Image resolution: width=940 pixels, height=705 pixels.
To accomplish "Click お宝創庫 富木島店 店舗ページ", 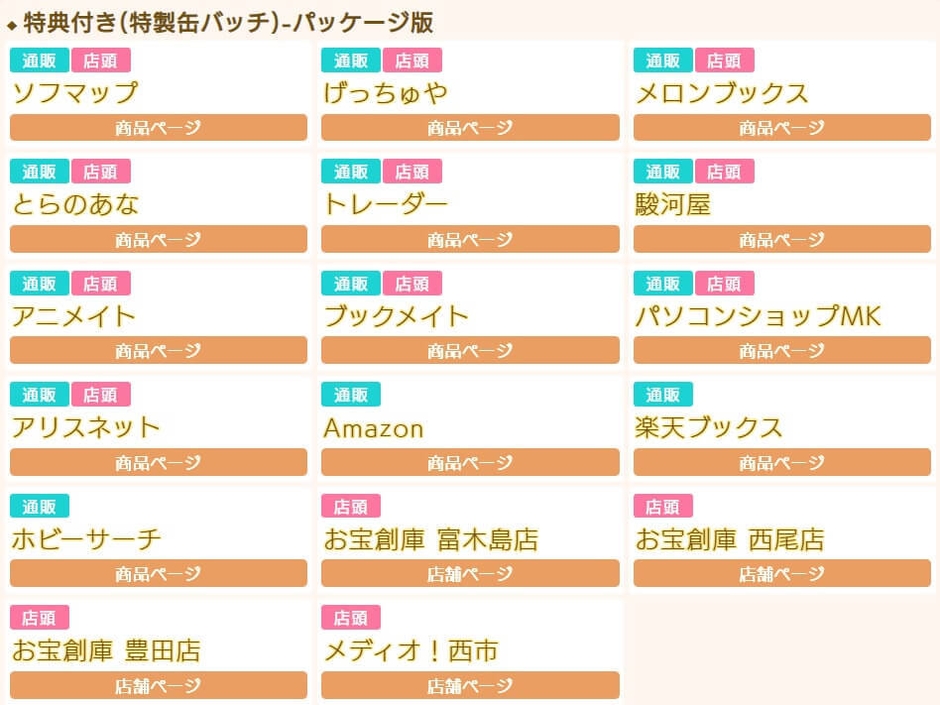I will pos(470,573).
